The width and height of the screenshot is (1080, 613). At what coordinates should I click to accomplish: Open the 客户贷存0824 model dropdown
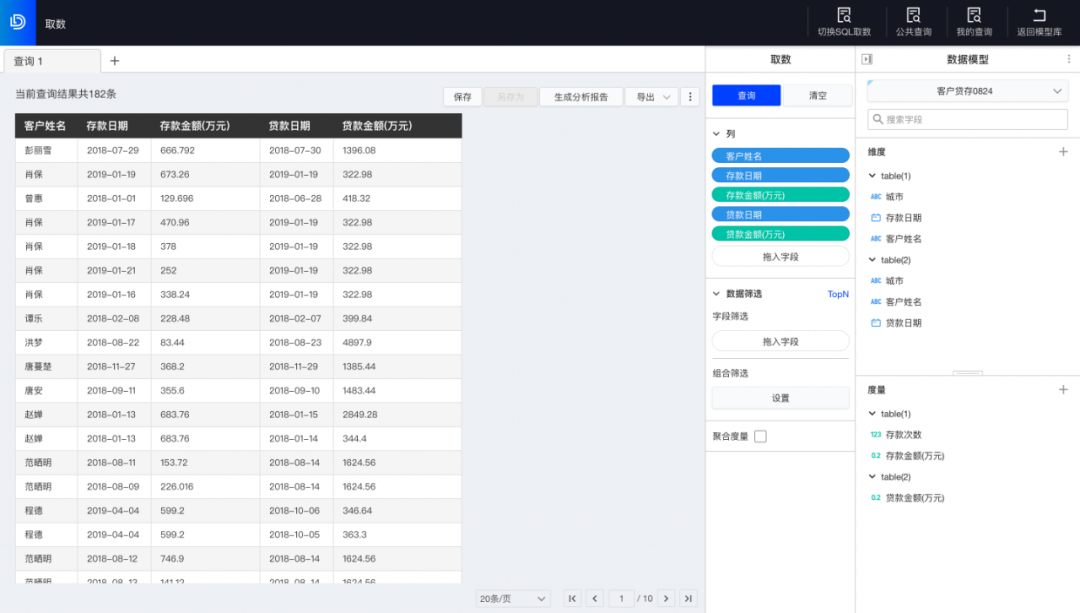point(966,92)
